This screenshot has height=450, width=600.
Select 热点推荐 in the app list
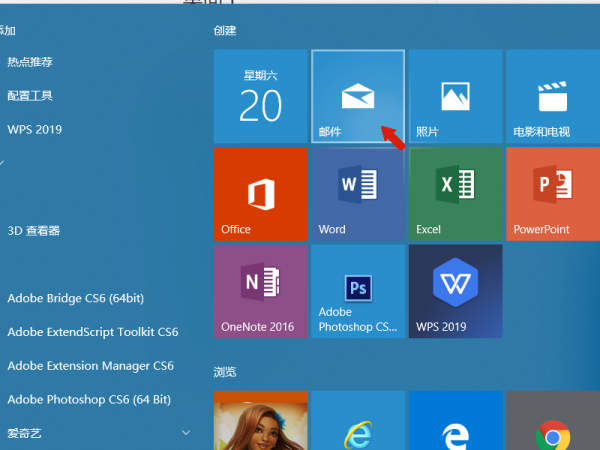[x=30, y=62]
